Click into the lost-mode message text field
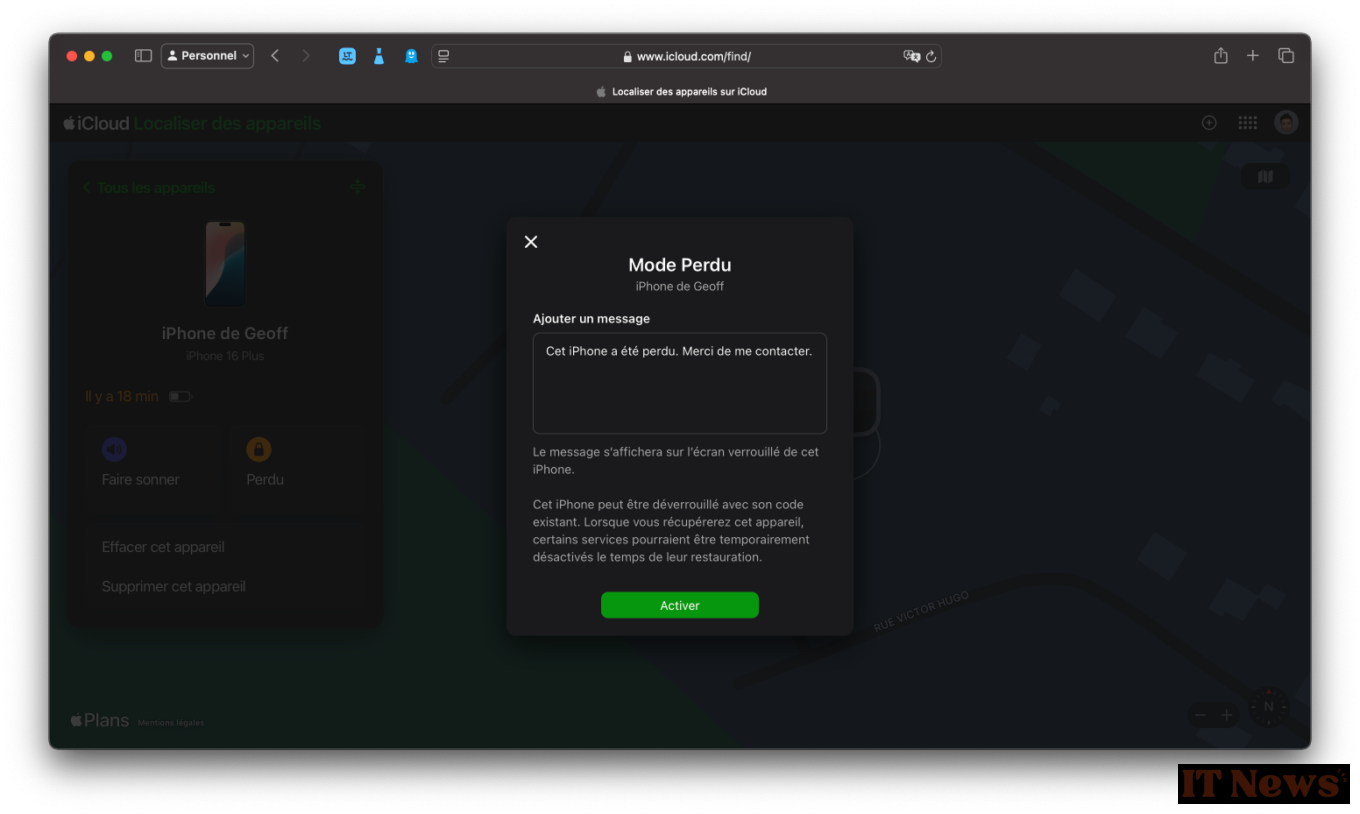 pos(680,383)
